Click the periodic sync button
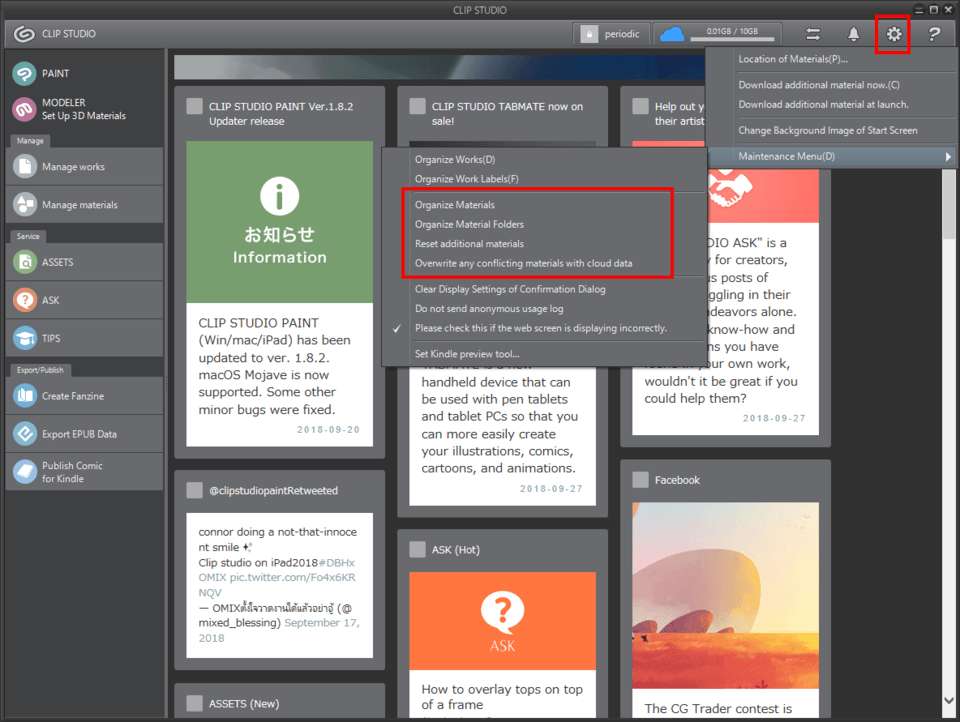 [611, 34]
